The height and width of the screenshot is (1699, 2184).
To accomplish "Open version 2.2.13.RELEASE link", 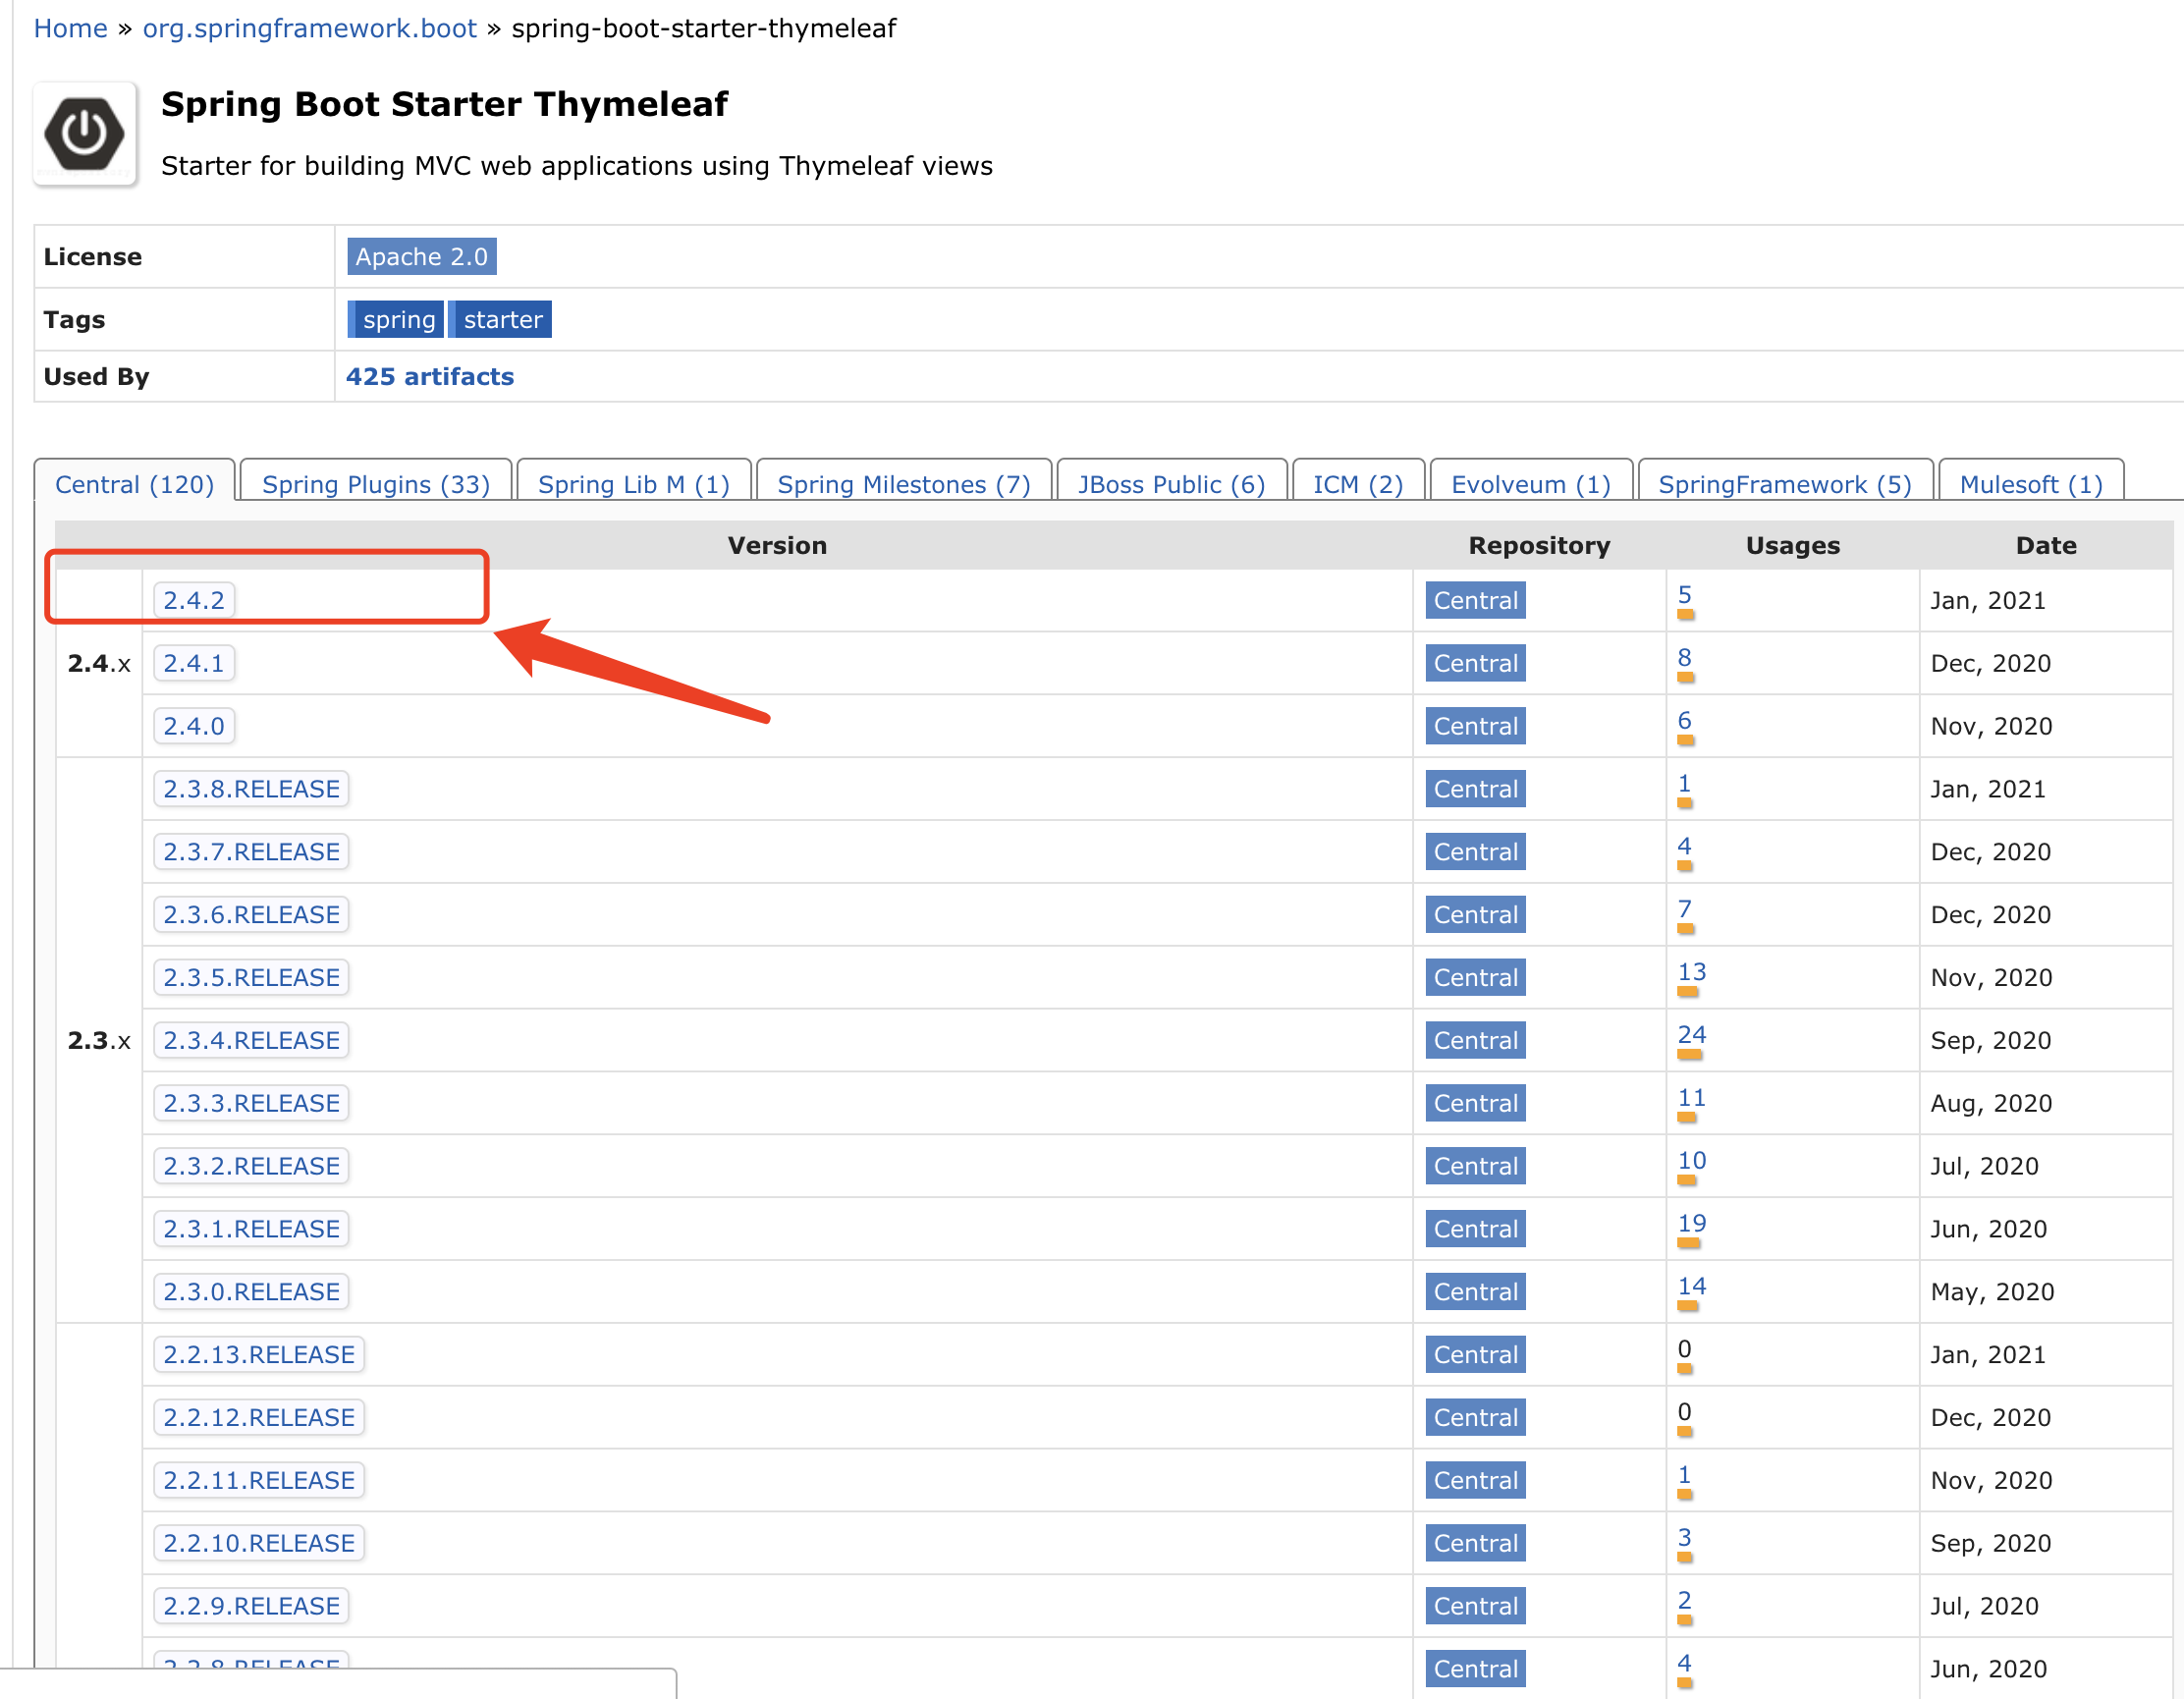I will (x=258, y=1355).
